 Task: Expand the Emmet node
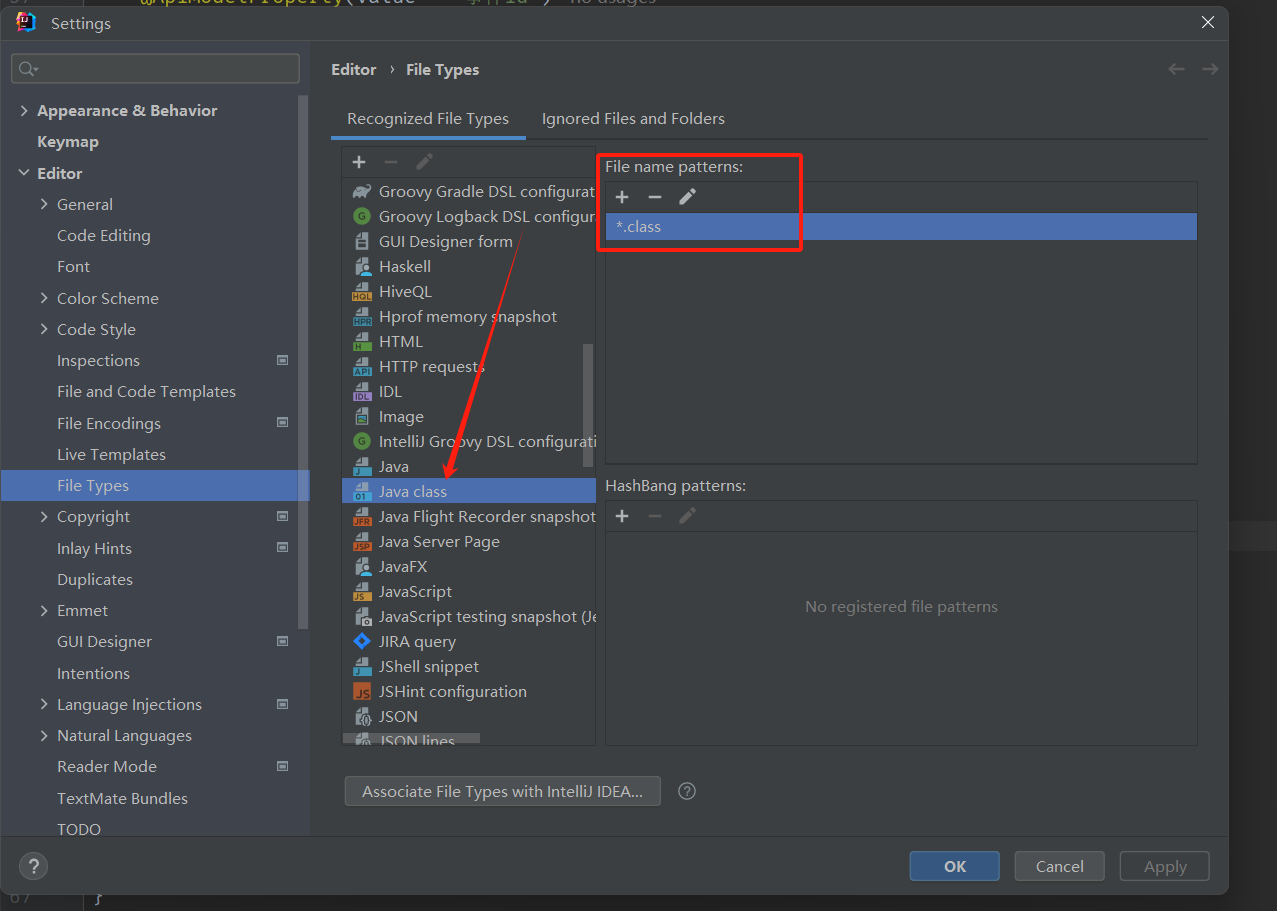[x=44, y=610]
